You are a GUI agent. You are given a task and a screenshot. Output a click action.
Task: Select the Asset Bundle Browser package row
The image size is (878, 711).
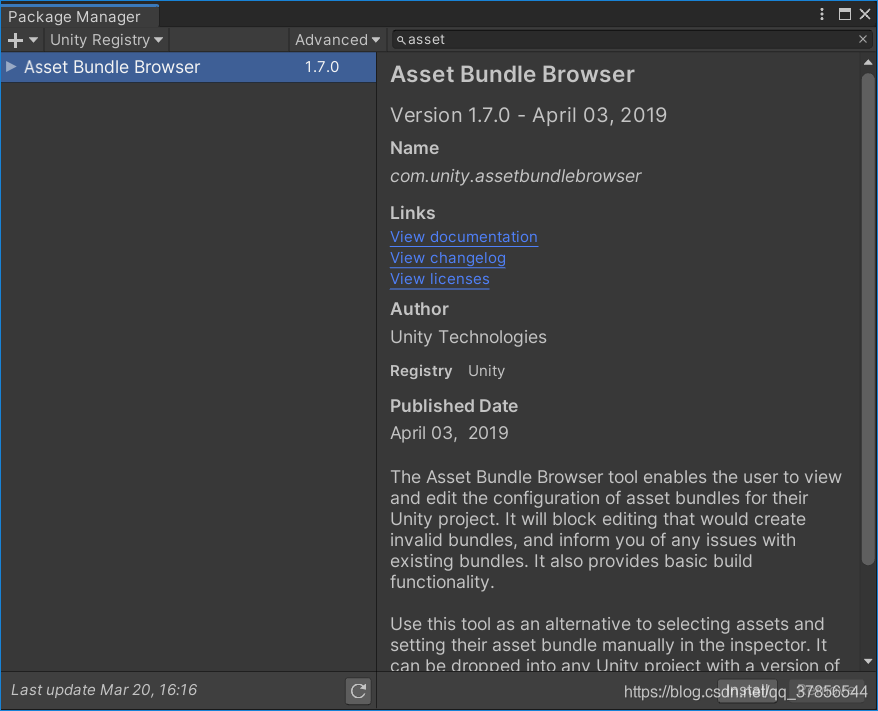point(188,67)
